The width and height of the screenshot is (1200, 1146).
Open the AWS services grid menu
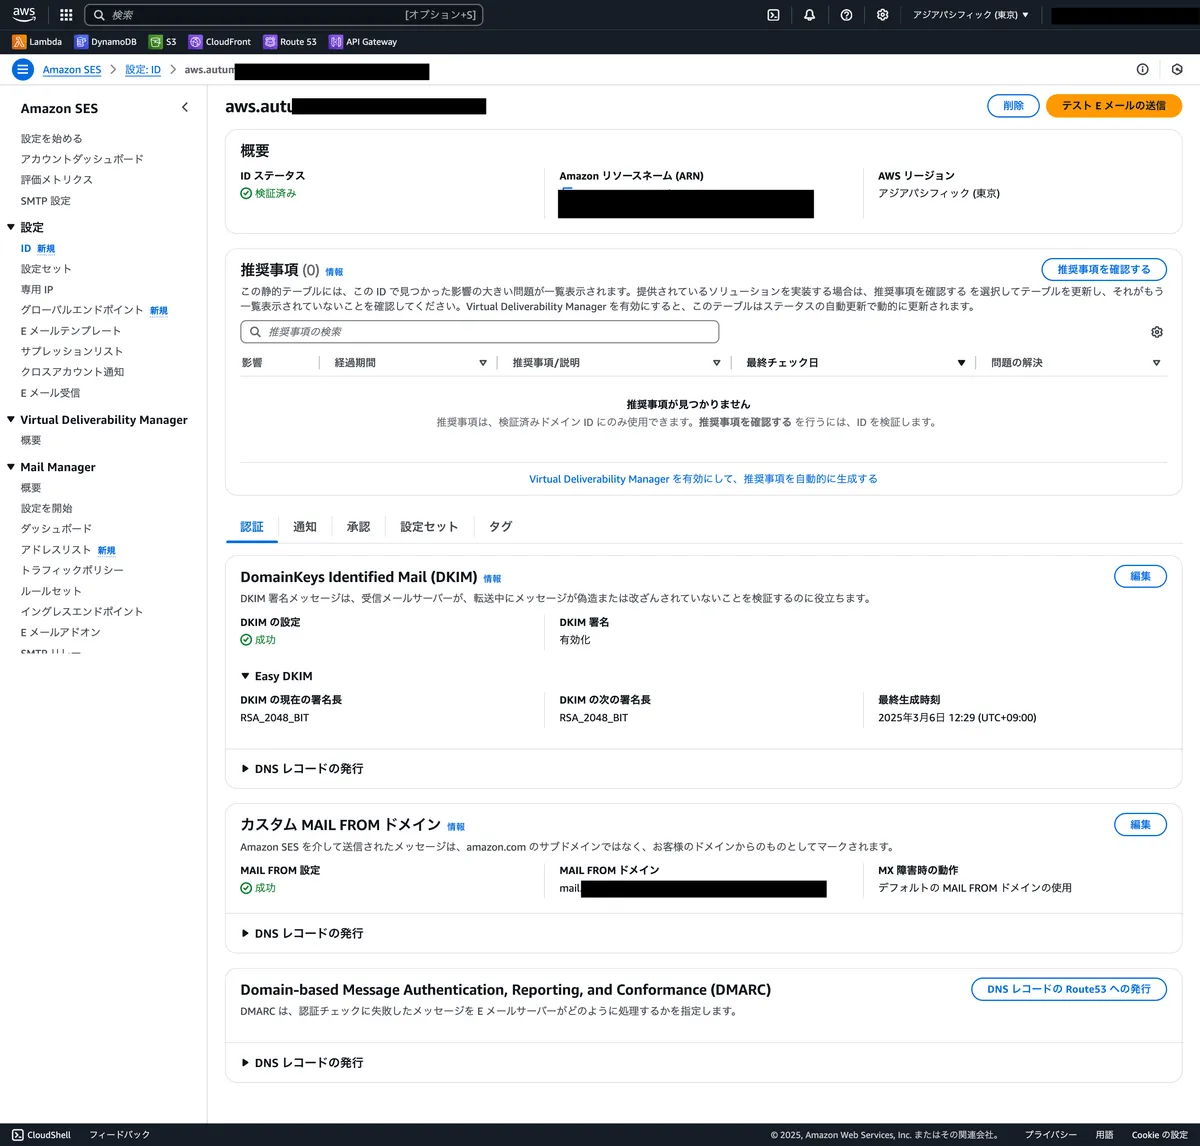66,15
